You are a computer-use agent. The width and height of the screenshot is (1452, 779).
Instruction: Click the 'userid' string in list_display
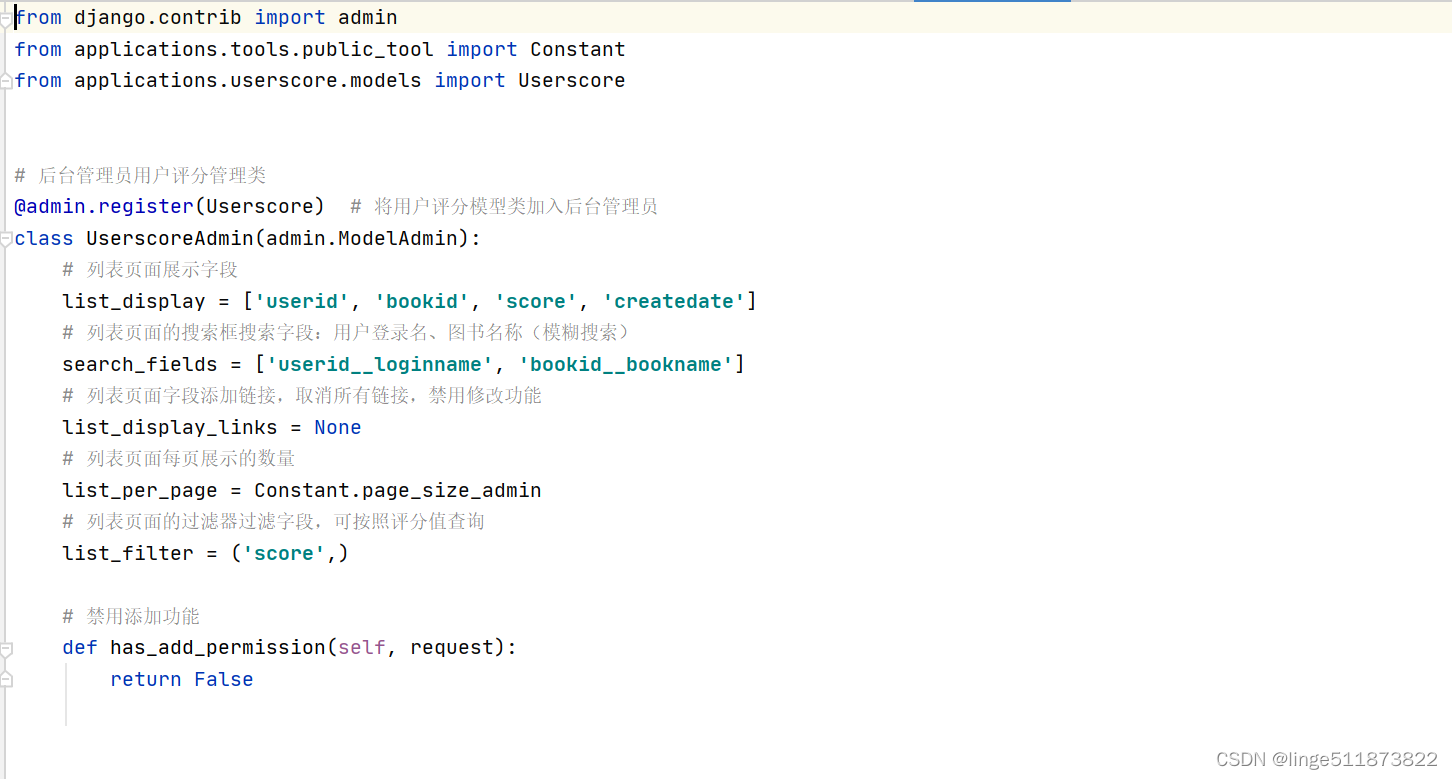click(302, 301)
